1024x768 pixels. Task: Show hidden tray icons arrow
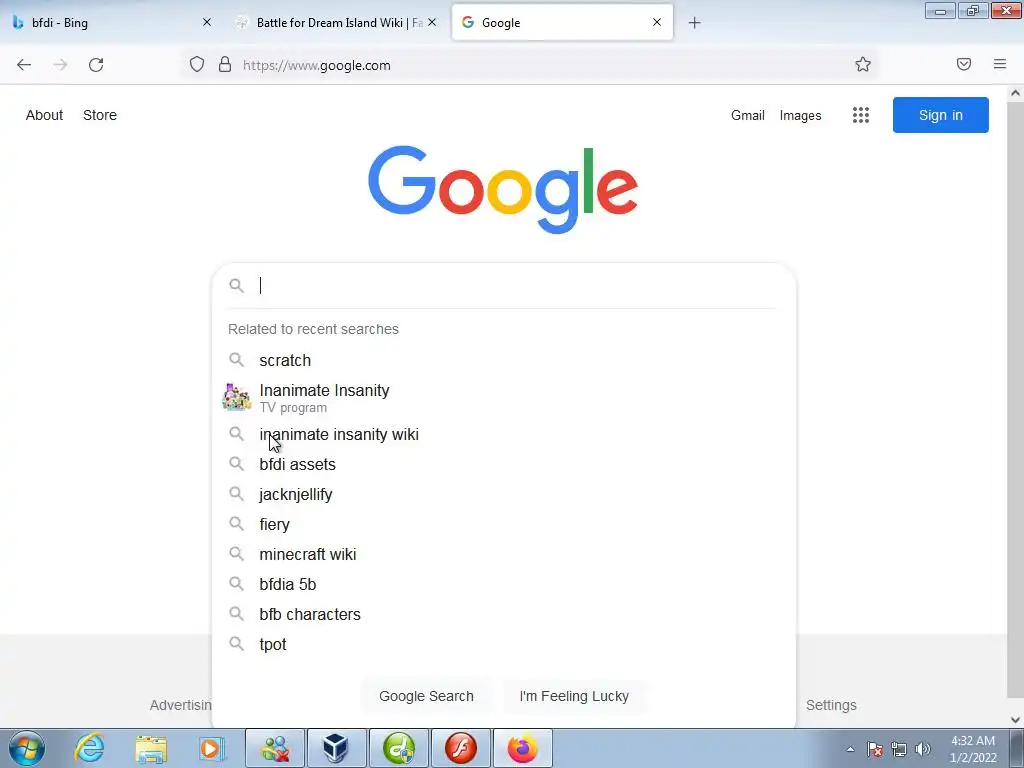[x=850, y=749]
